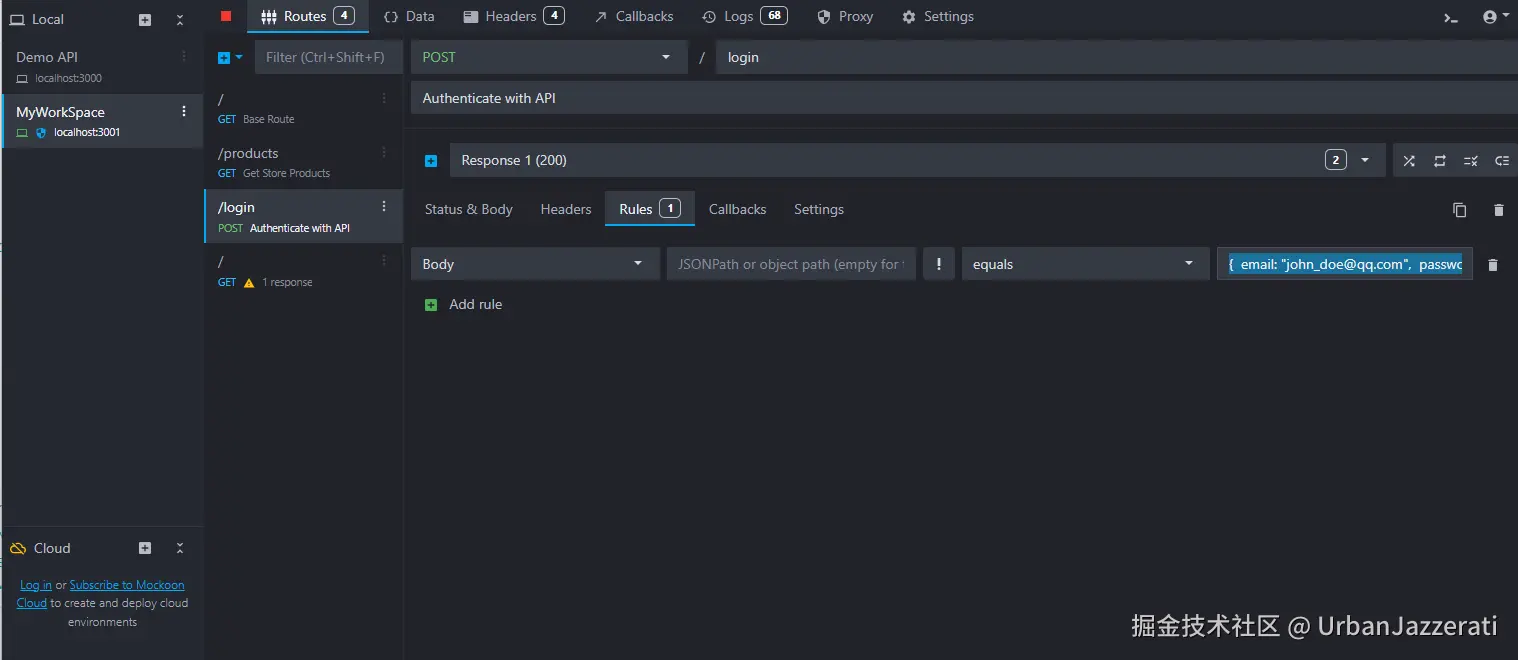Open the response Settings tab
This screenshot has height=660, width=1518.
point(819,209)
